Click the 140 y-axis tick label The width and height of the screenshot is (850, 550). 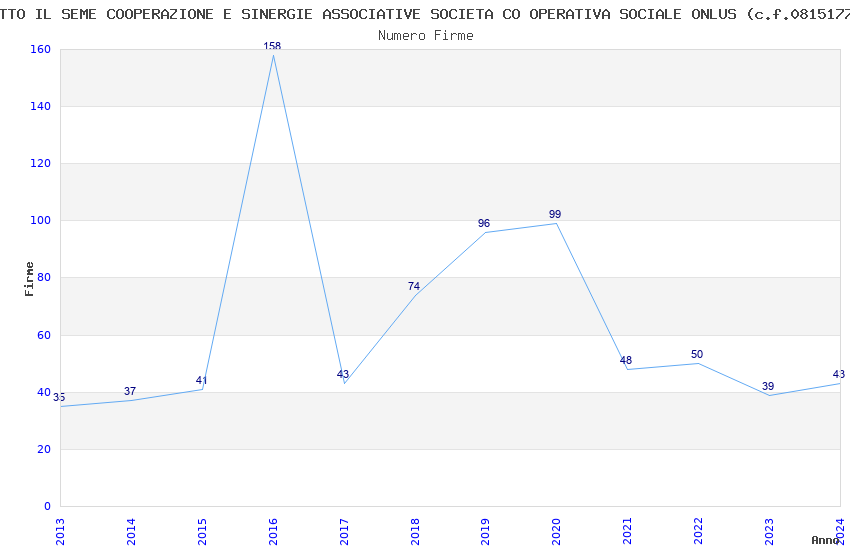tap(40, 106)
